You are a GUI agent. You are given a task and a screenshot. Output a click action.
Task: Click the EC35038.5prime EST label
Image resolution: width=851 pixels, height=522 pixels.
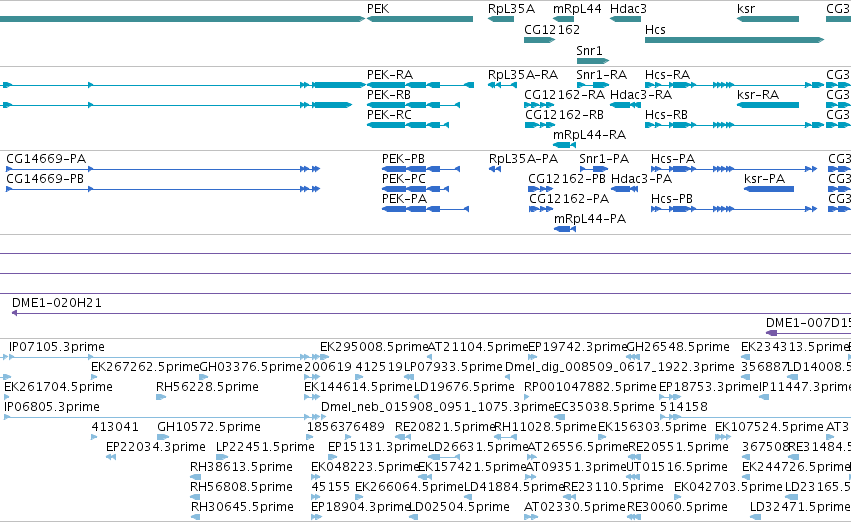[x=604, y=407]
